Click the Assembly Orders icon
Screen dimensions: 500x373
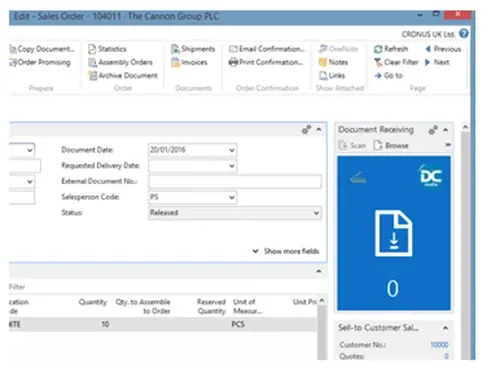pyautogui.click(x=92, y=62)
